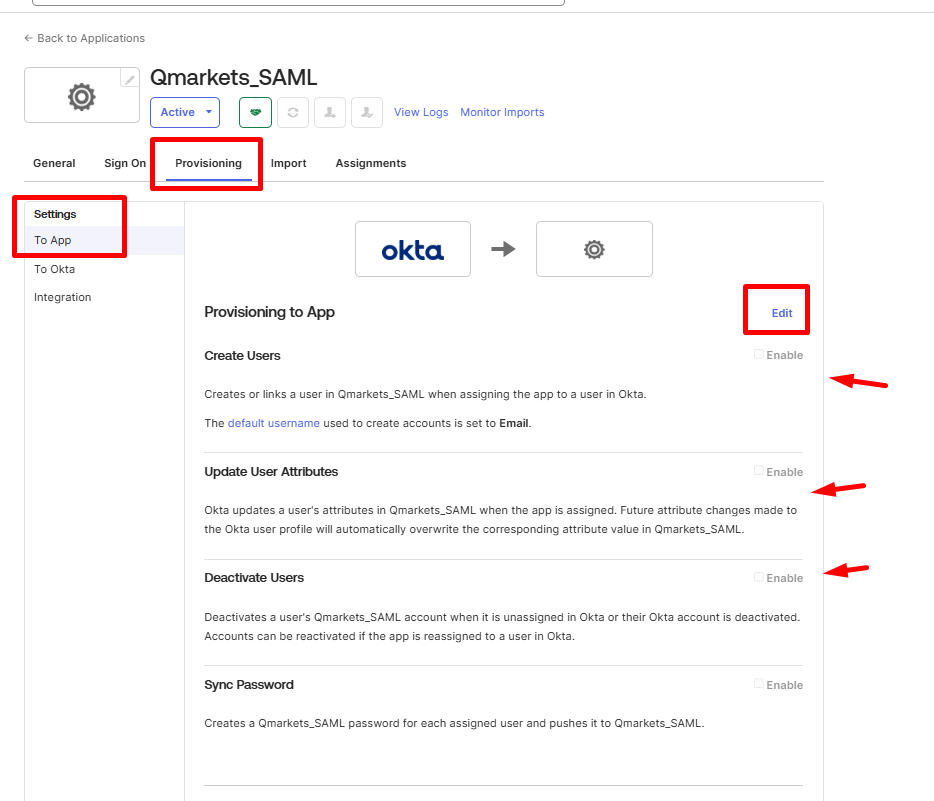This screenshot has height=801, width=934.
Task: Click the deprovision user icon beside View Logs
Action: tap(367, 113)
